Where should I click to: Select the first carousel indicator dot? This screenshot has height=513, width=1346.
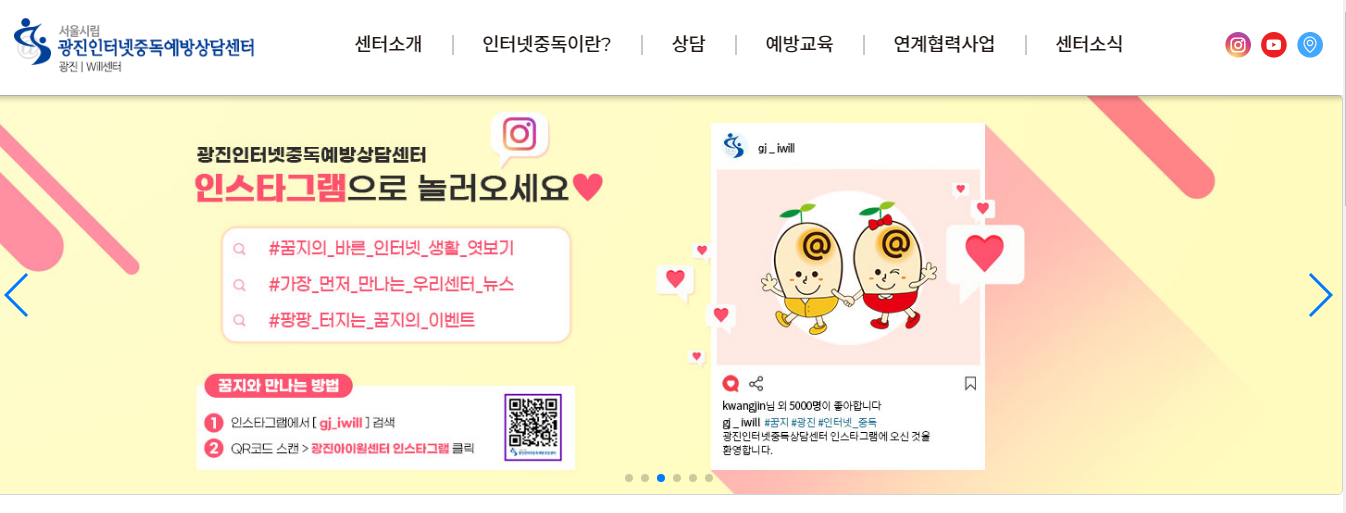(629, 478)
